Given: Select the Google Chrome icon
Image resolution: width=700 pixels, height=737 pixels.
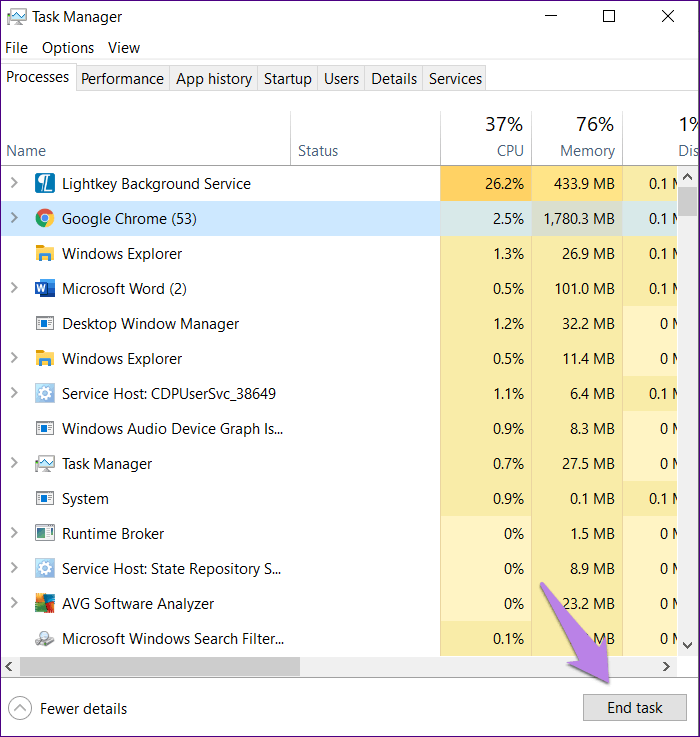Looking at the screenshot, I should coord(45,219).
